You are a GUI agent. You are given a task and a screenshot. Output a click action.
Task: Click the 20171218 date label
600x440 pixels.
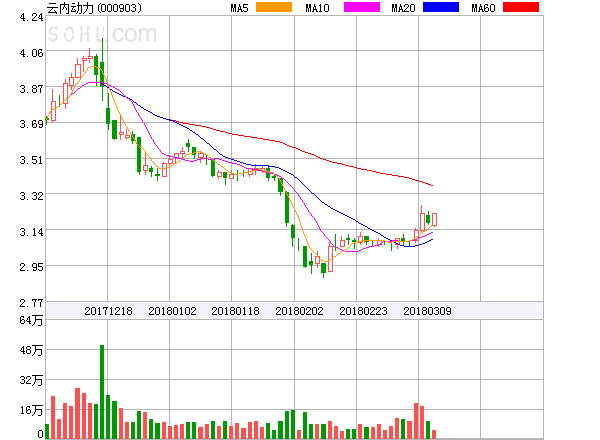(108, 311)
